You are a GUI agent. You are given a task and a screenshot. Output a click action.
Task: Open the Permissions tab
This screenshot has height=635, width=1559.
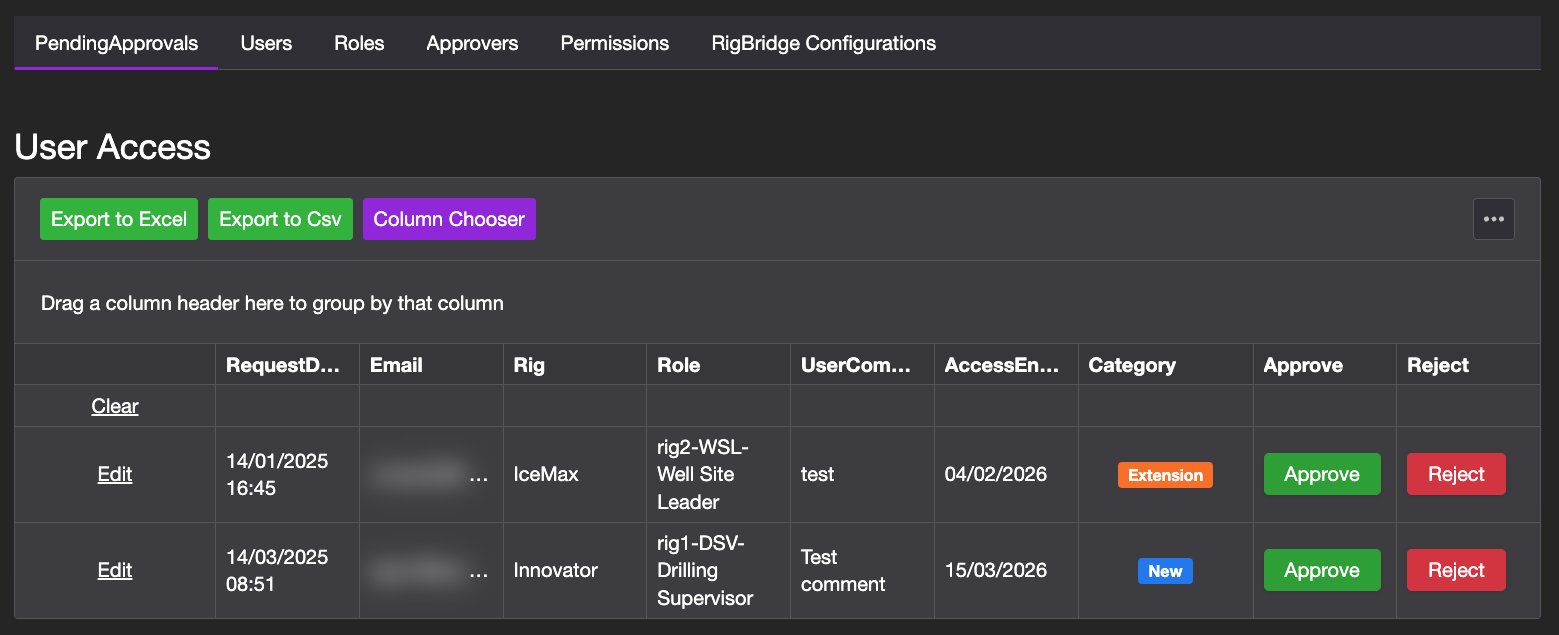coord(614,43)
